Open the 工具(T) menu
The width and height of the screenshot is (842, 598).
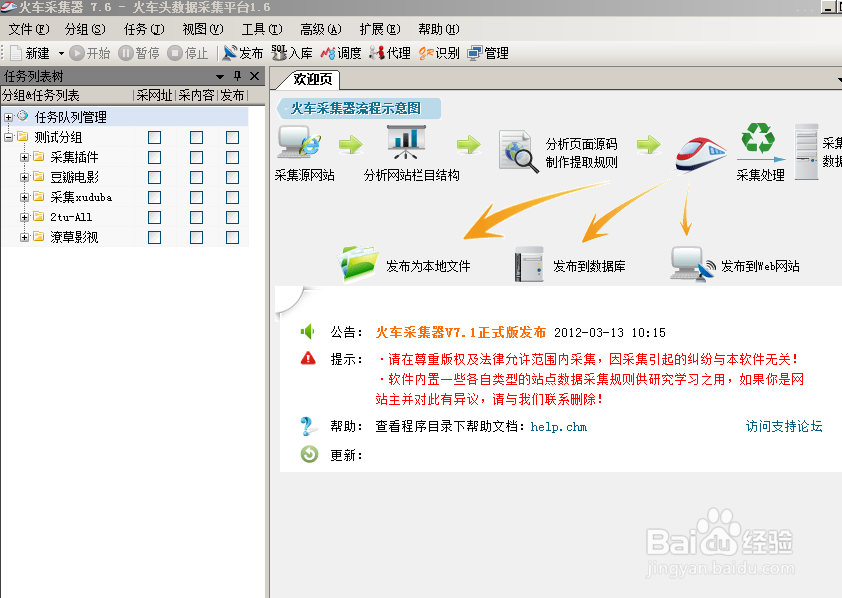(x=262, y=29)
